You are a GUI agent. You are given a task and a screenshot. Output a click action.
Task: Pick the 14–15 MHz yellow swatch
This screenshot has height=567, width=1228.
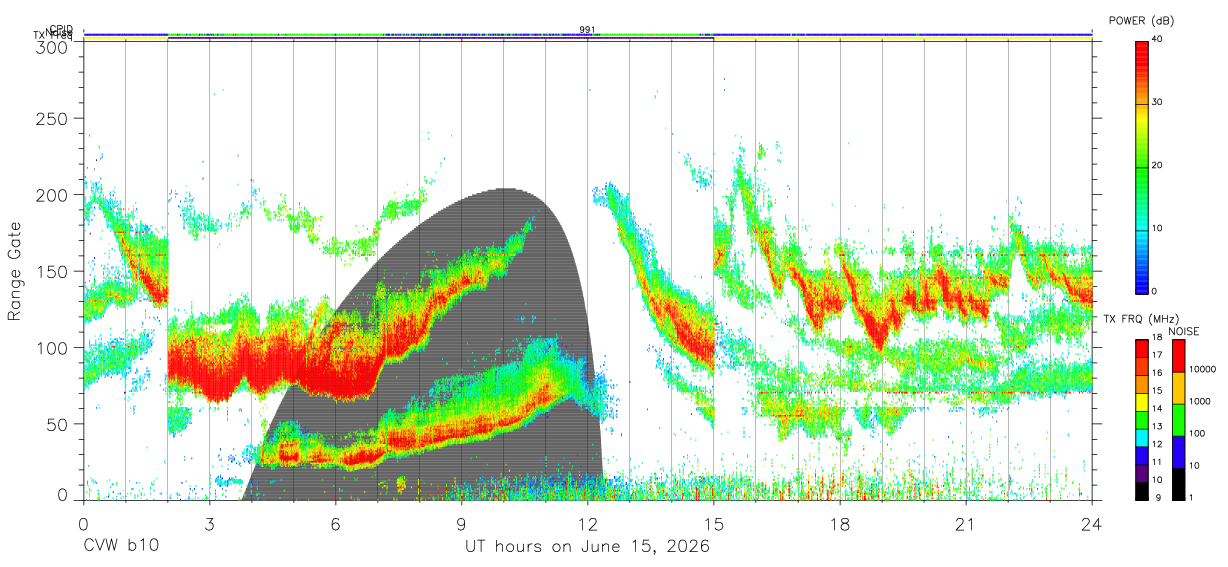(x=1141, y=400)
